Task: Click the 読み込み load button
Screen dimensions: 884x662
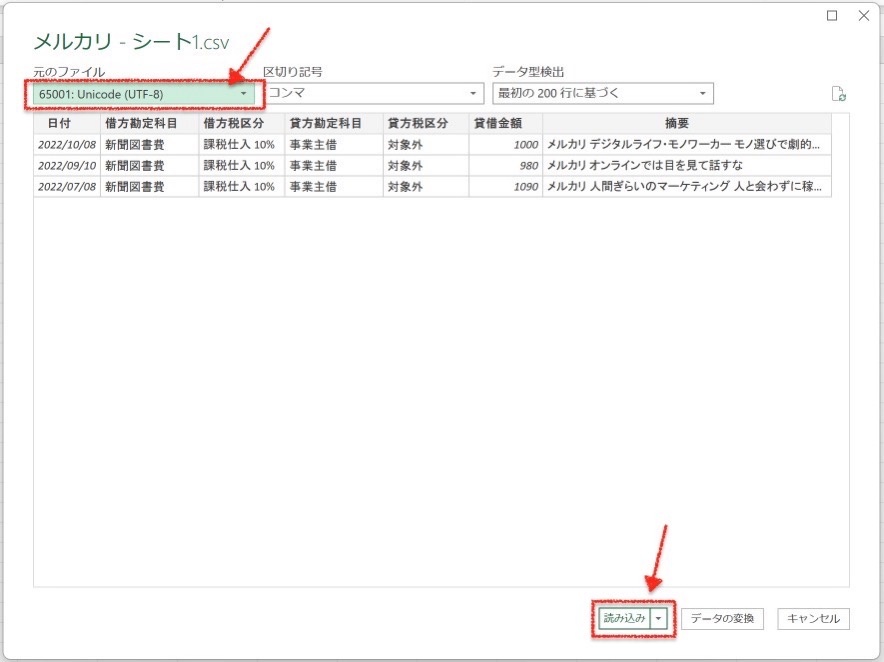Action: (x=625, y=619)
